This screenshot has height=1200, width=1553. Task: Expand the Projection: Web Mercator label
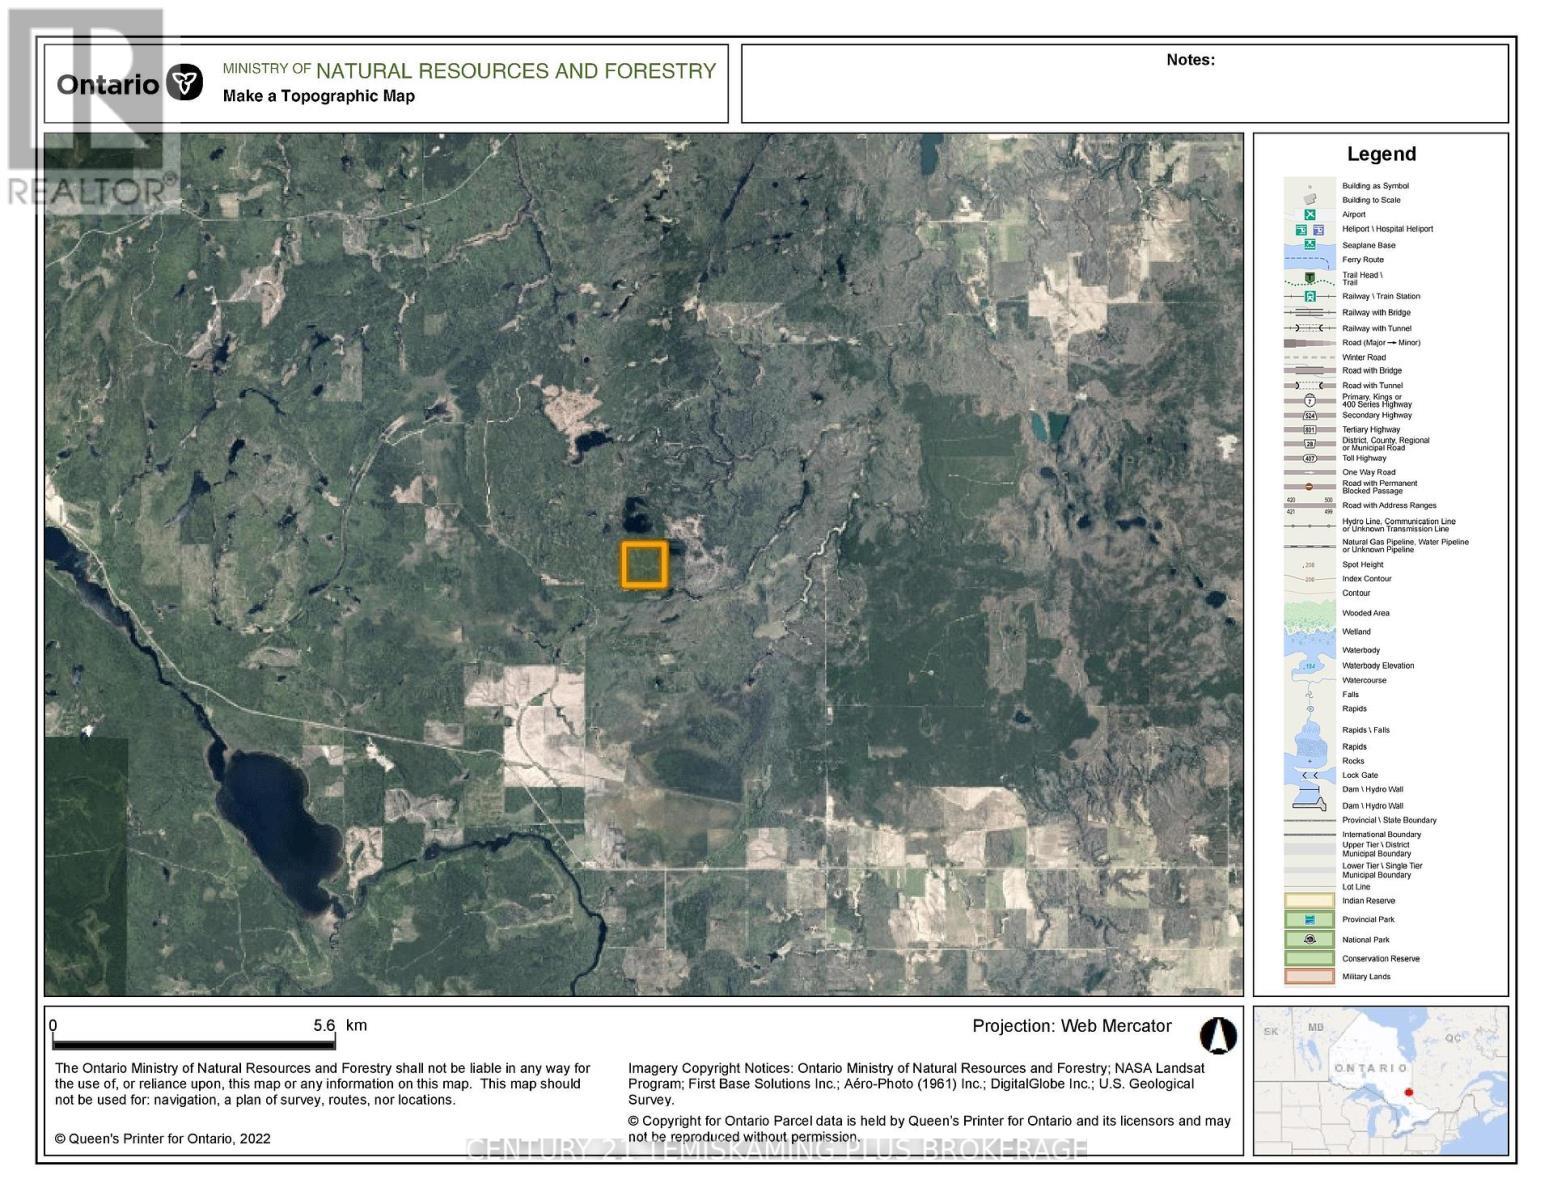point(1070,1026)
